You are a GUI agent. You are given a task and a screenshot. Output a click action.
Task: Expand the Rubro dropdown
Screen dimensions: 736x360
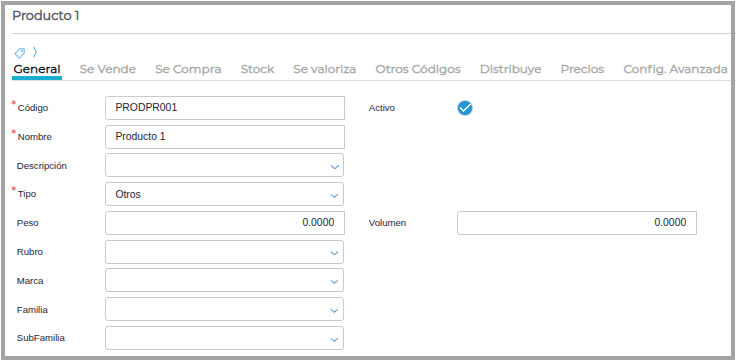224,252
